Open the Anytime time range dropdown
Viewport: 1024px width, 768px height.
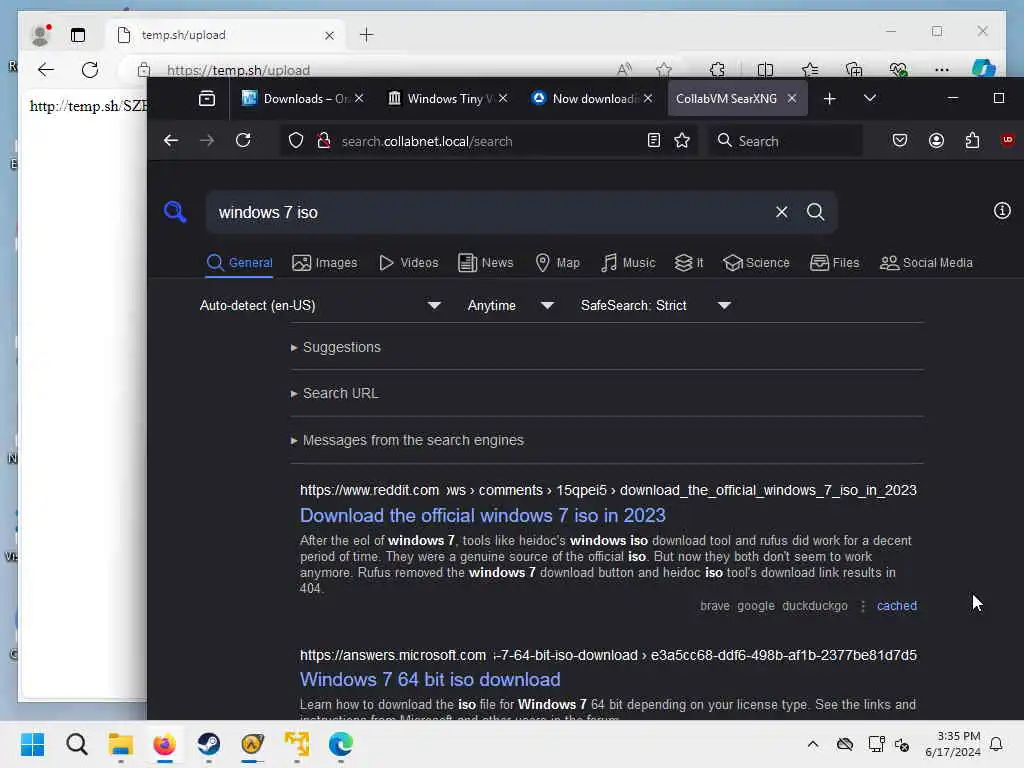pos(510,305)
